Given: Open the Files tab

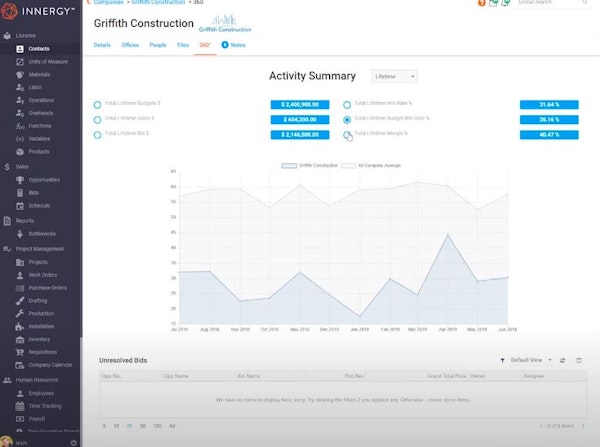Looking at the screenshot, I should (x=183, y=45).
